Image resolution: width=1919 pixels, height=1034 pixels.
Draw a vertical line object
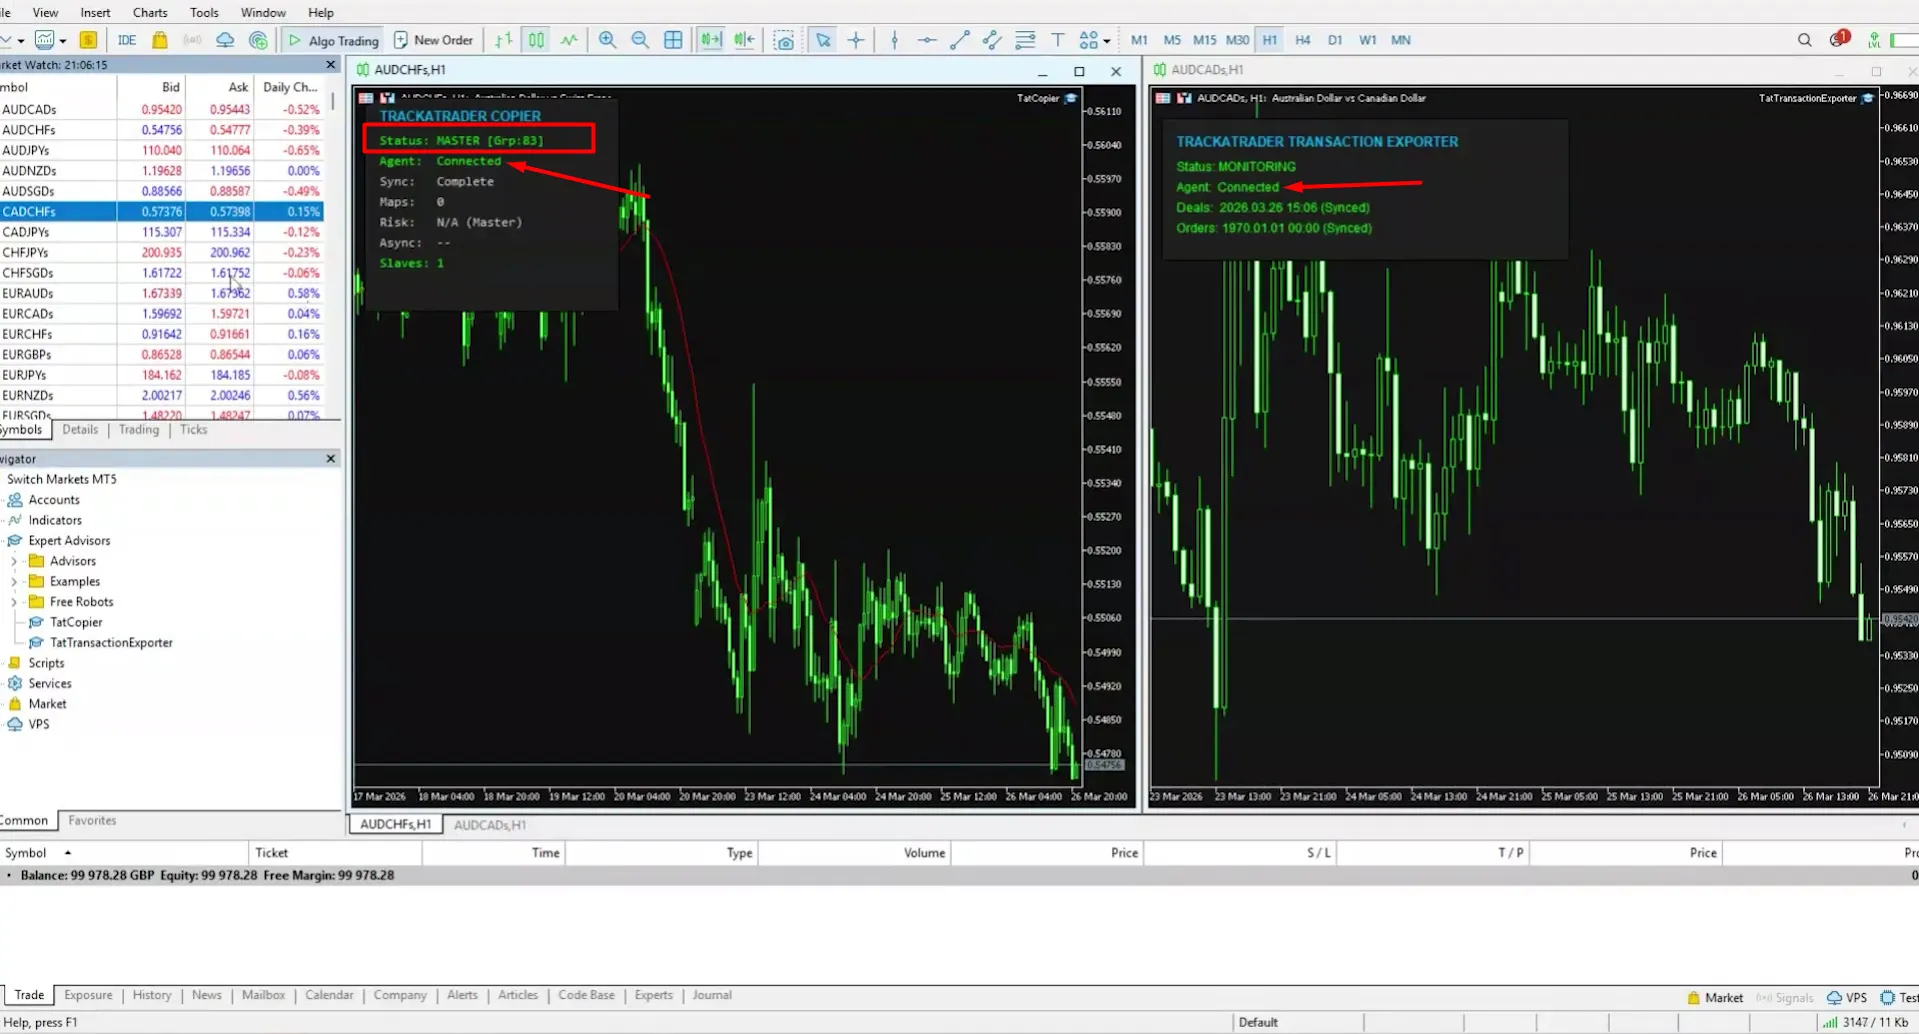point(894,40)
